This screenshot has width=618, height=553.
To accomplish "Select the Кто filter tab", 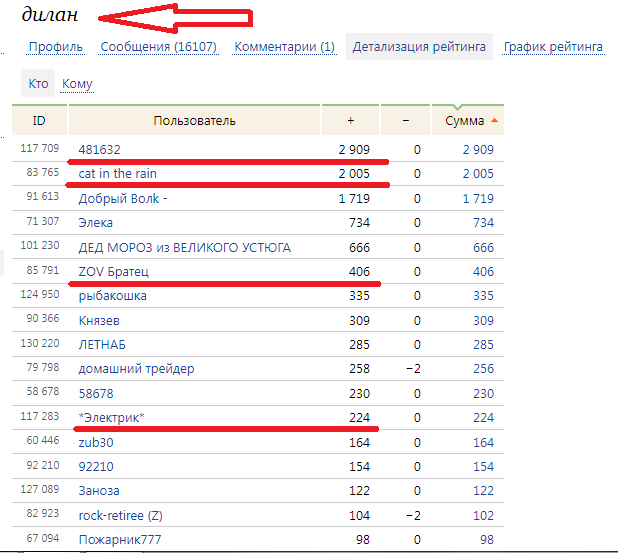I will click(38, 84).
